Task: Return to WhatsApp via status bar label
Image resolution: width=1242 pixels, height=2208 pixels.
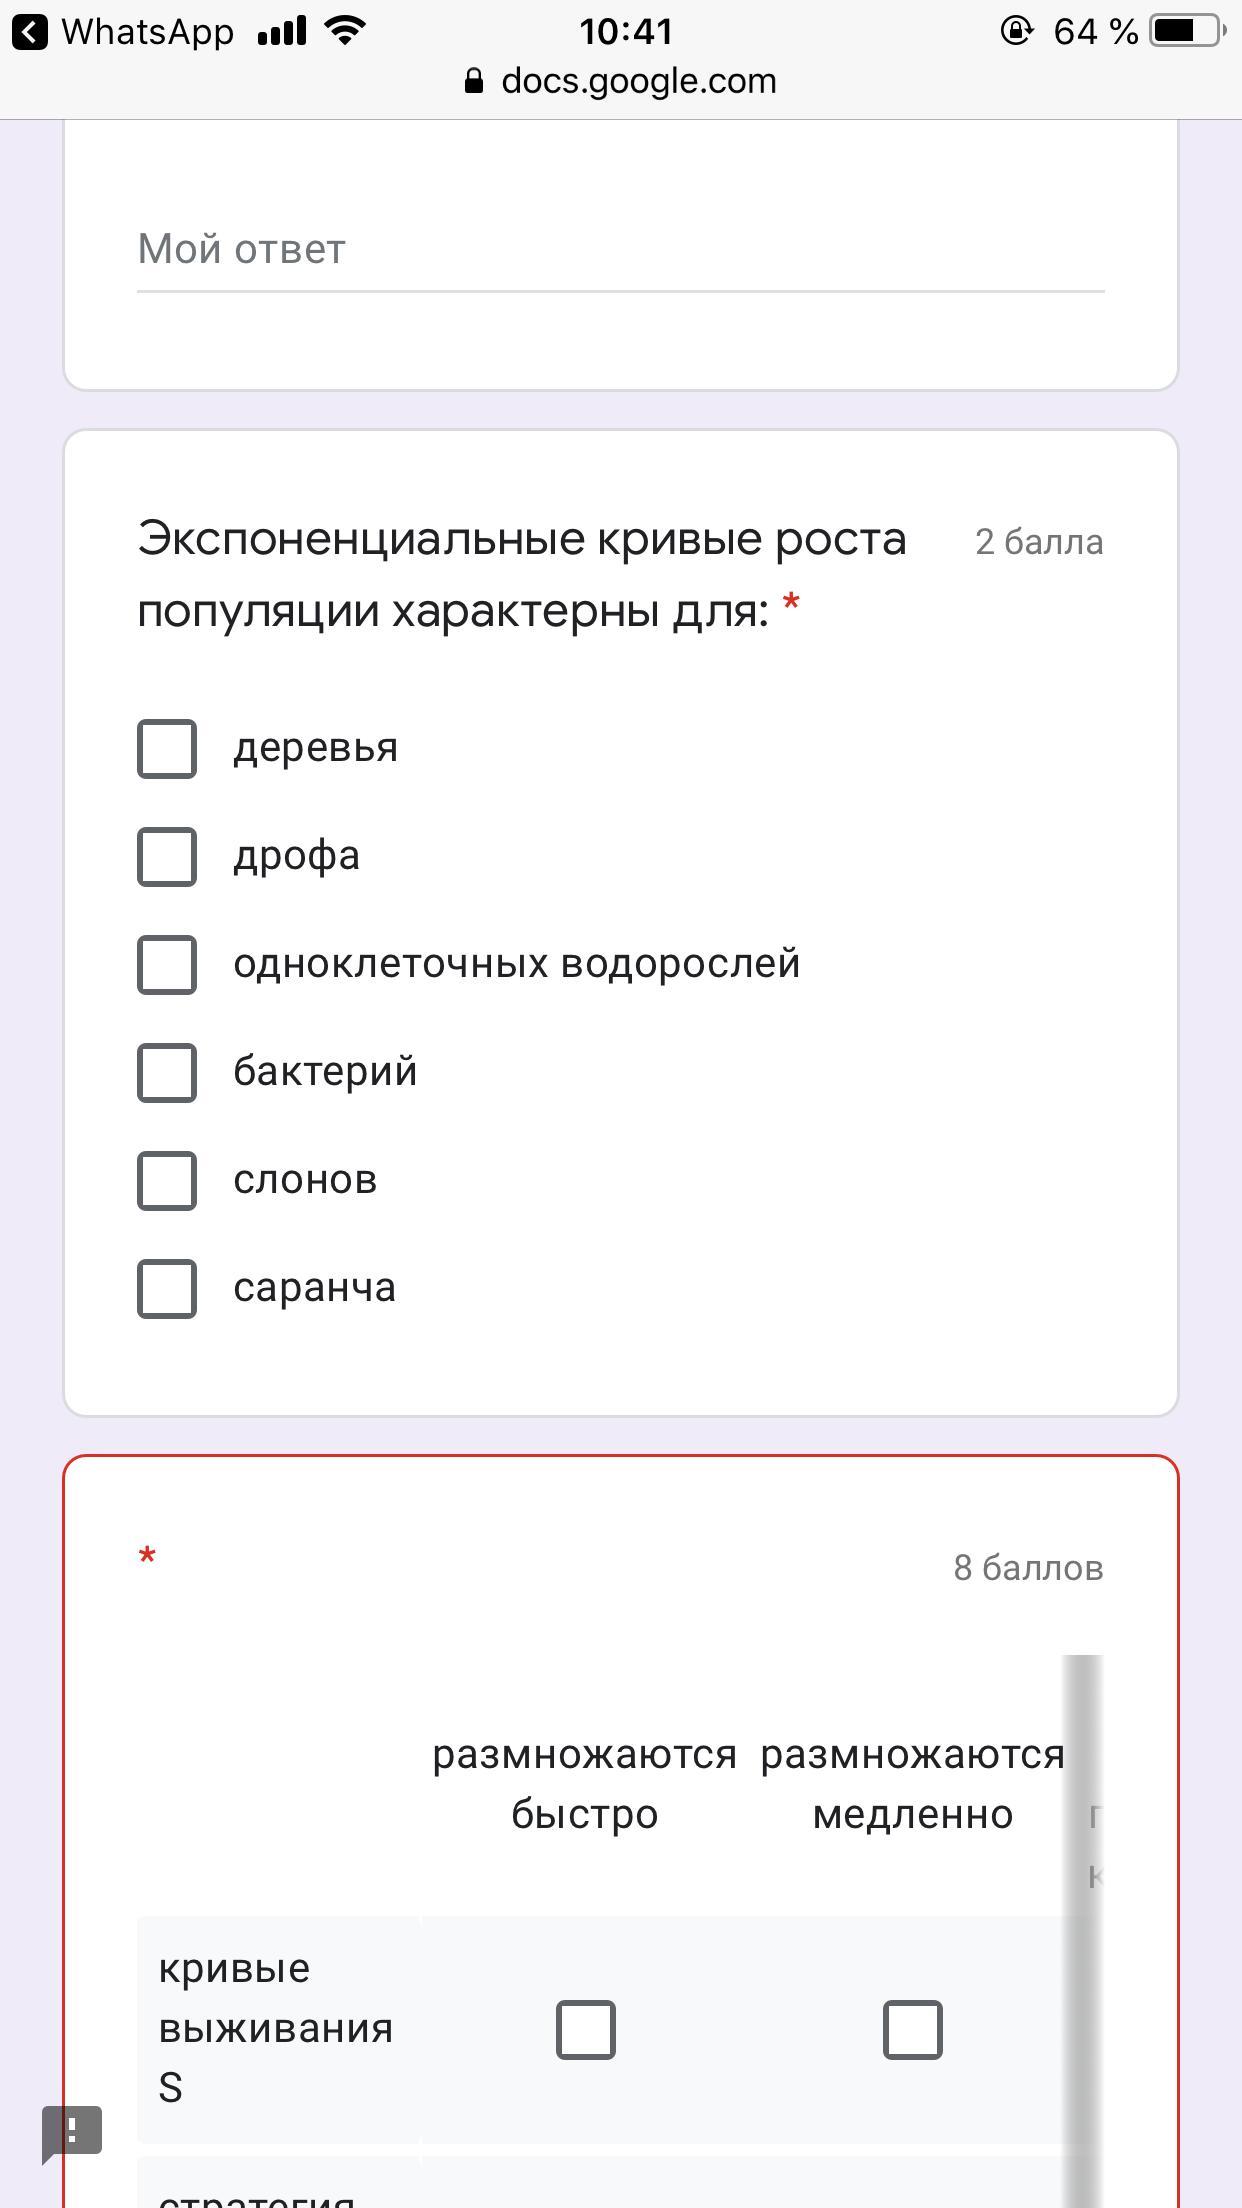Action: point(147,32)
